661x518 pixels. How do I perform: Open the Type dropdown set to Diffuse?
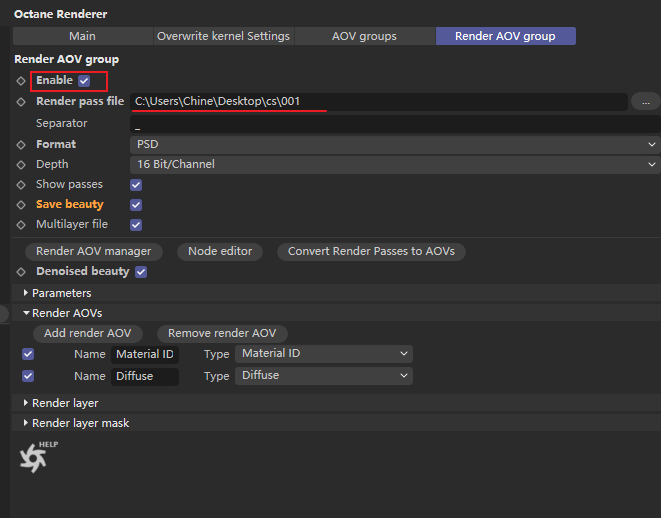tap(324, 376)
